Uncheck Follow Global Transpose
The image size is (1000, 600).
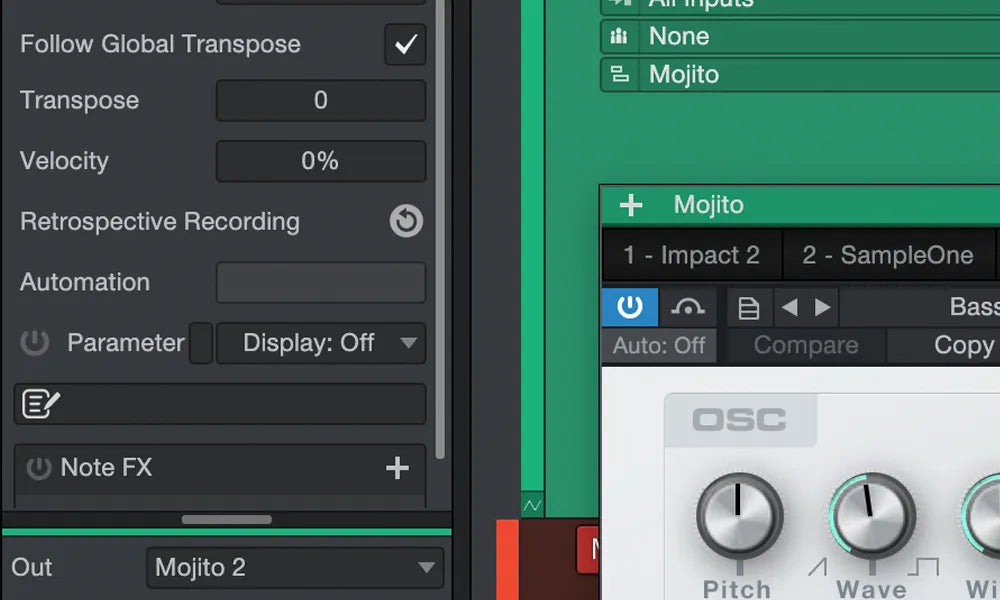click(x=405, y=44)
